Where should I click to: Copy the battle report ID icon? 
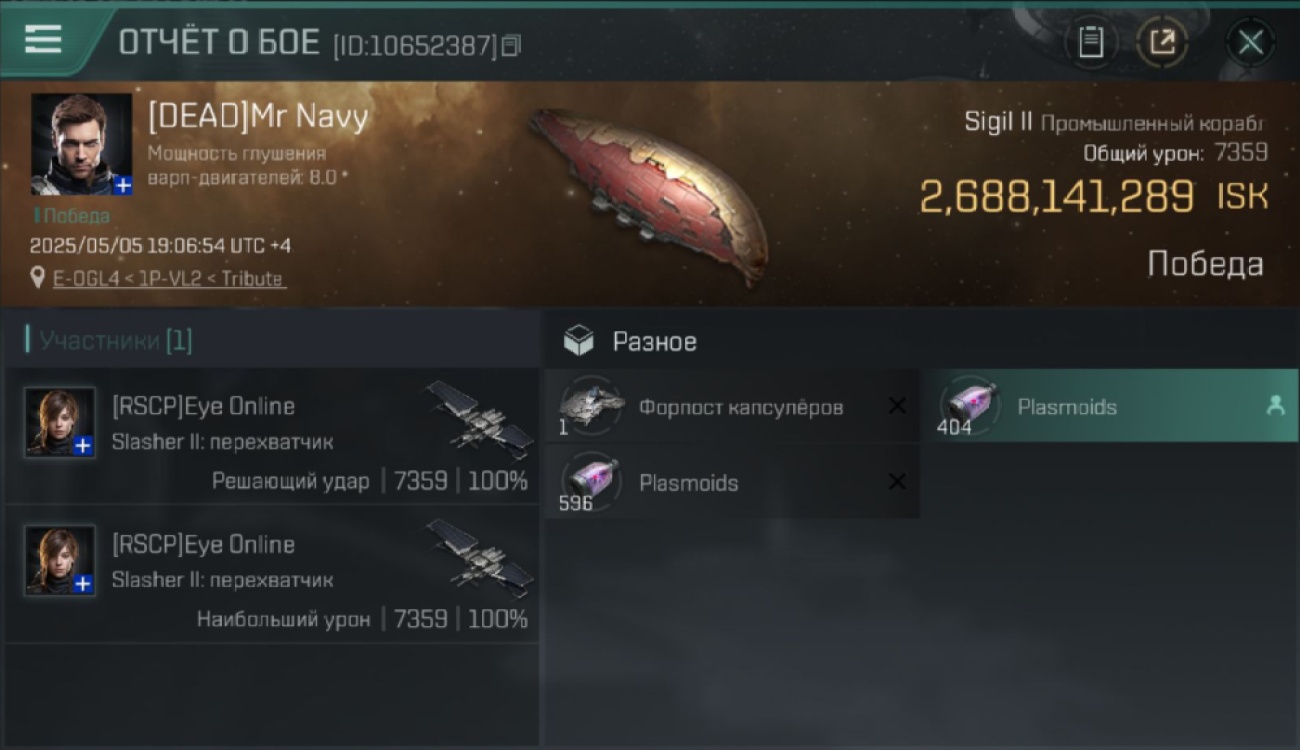(511, 45)
